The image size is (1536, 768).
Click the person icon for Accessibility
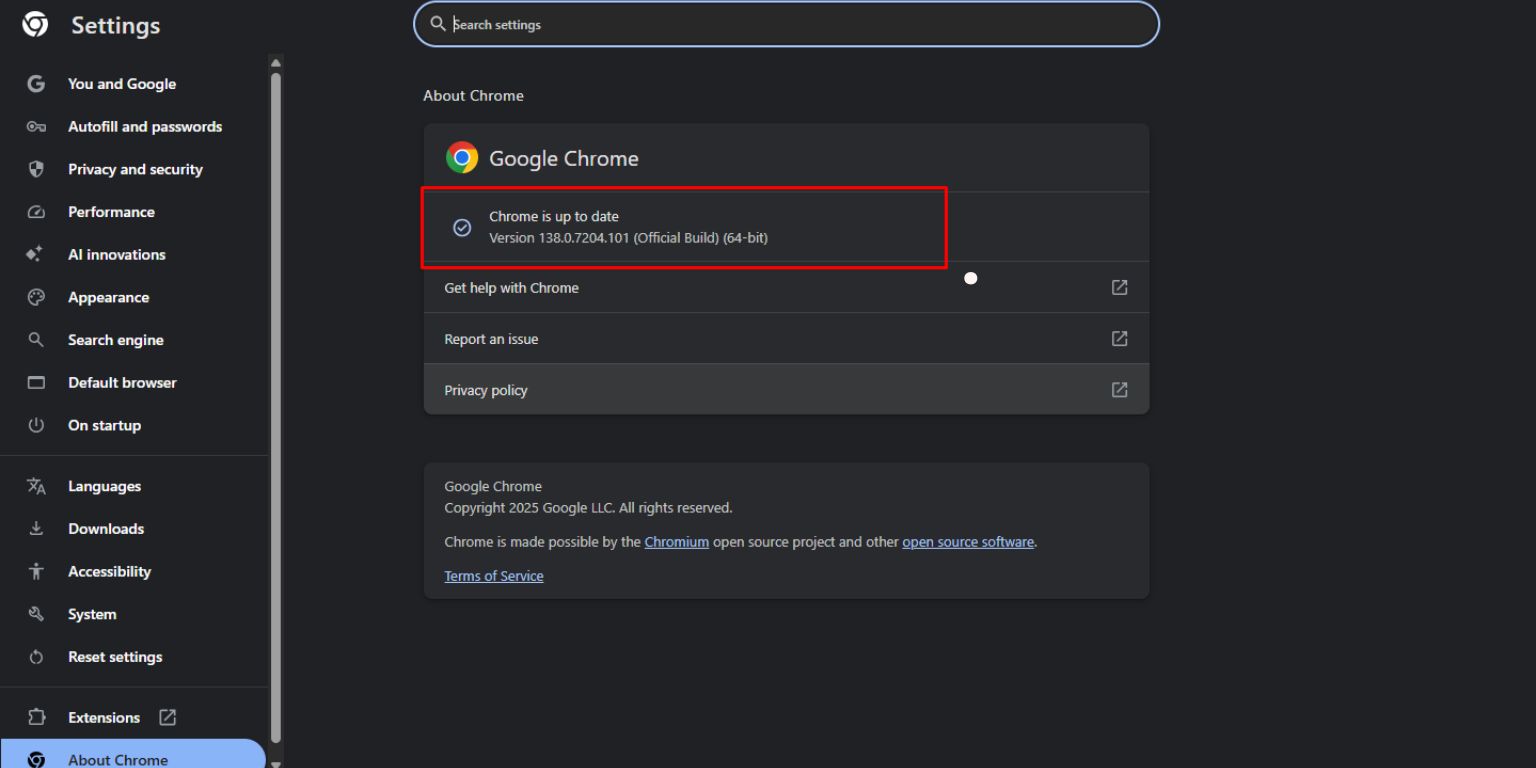click(x=36, y=571)
